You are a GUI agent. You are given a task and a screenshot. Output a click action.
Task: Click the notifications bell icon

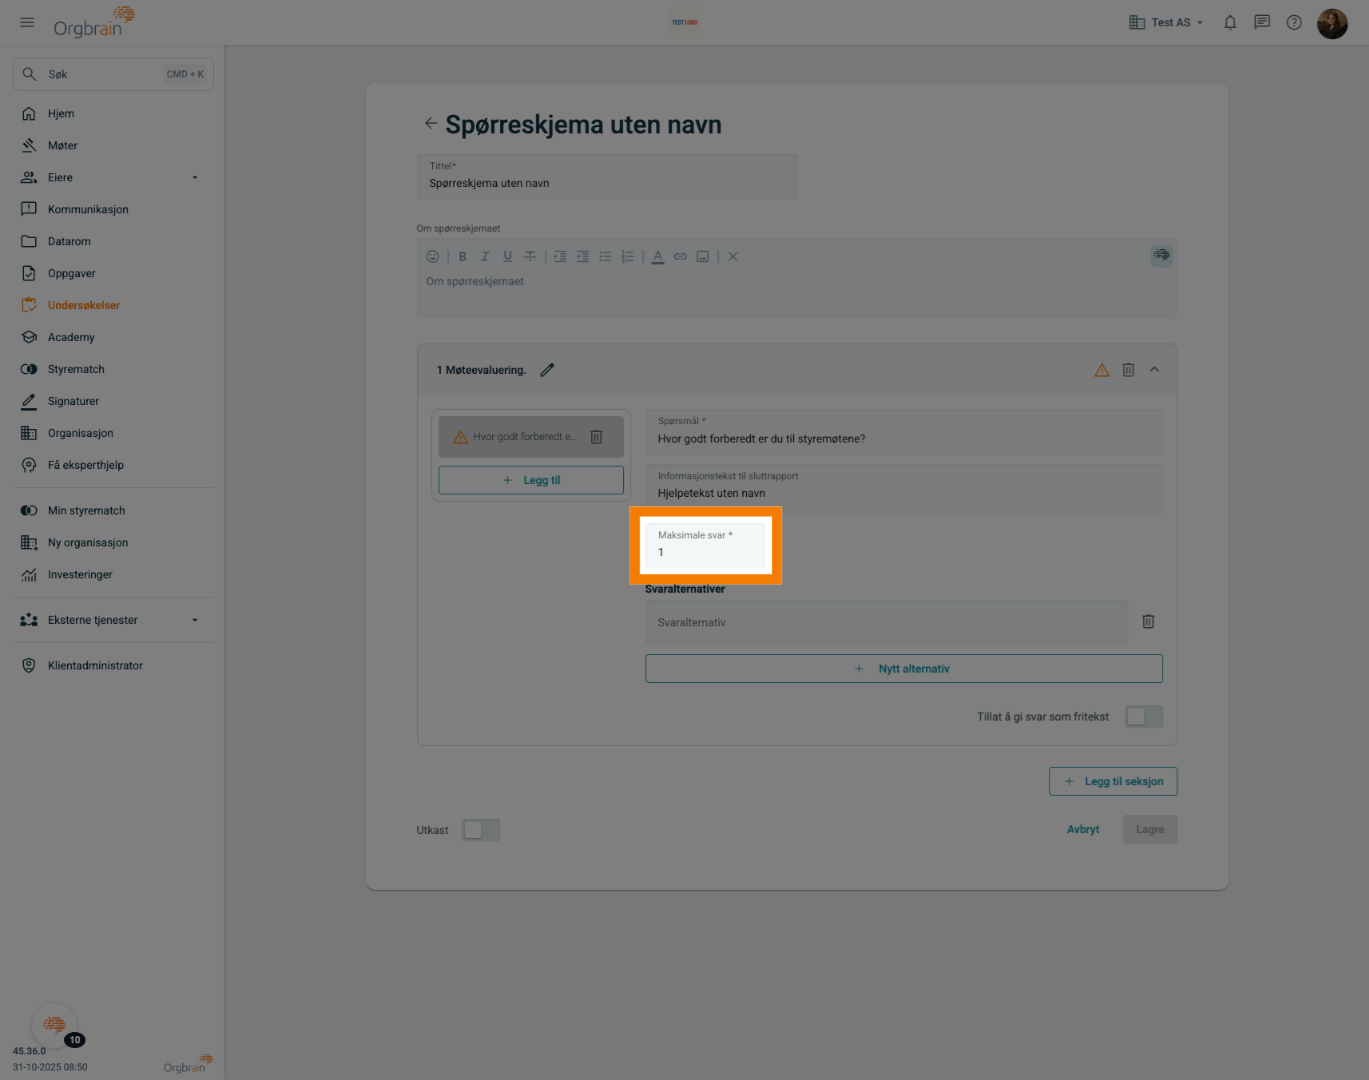(1230, 22)
